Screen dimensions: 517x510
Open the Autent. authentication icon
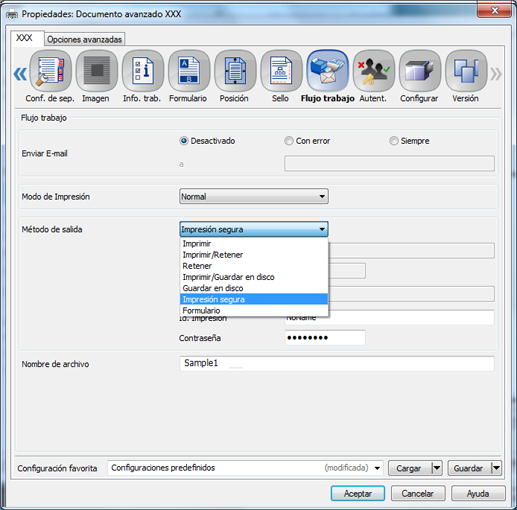click(x=374, y=71)
